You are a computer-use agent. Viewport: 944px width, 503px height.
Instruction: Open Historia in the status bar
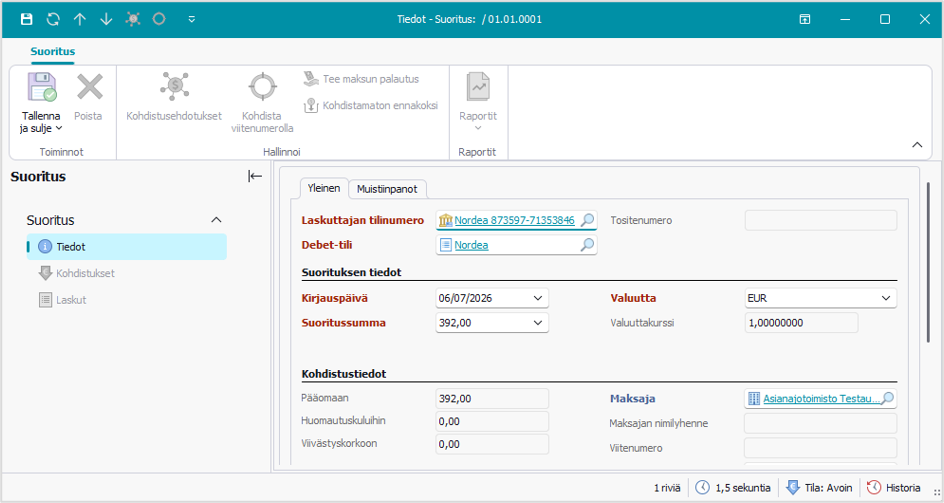[x=894, y=487]
